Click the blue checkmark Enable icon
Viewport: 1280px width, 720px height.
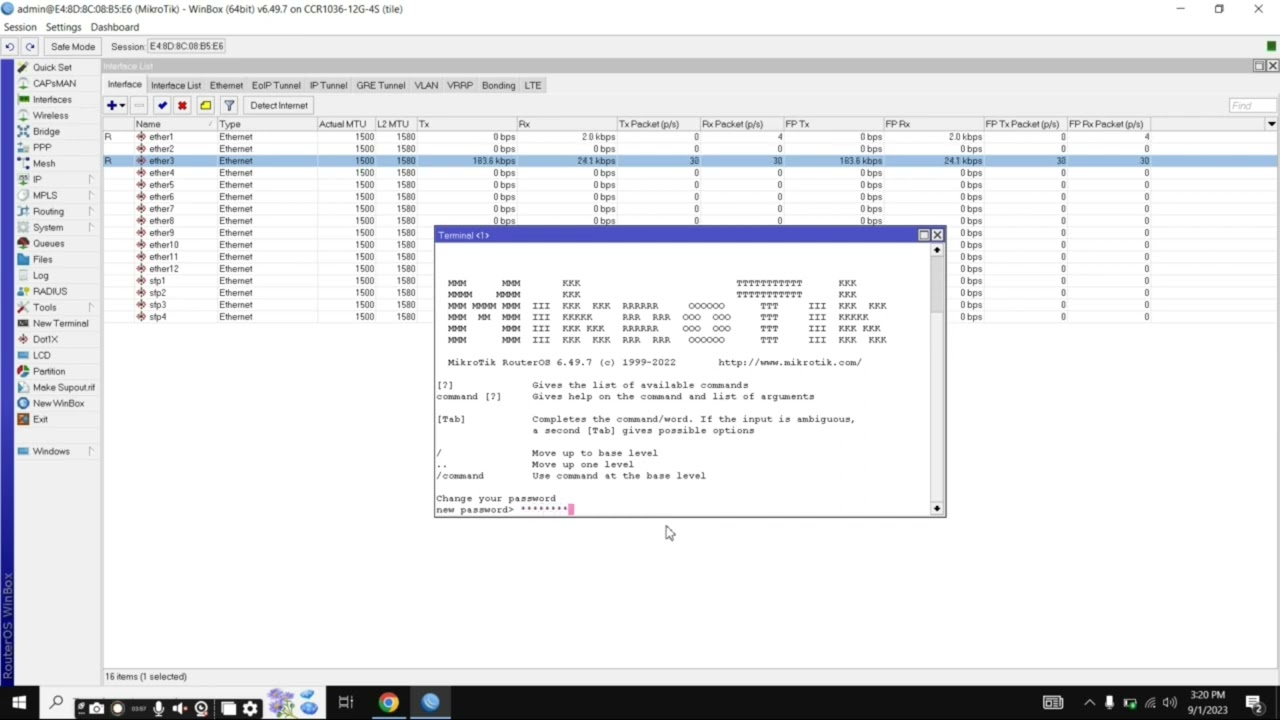tap(162, 106)
